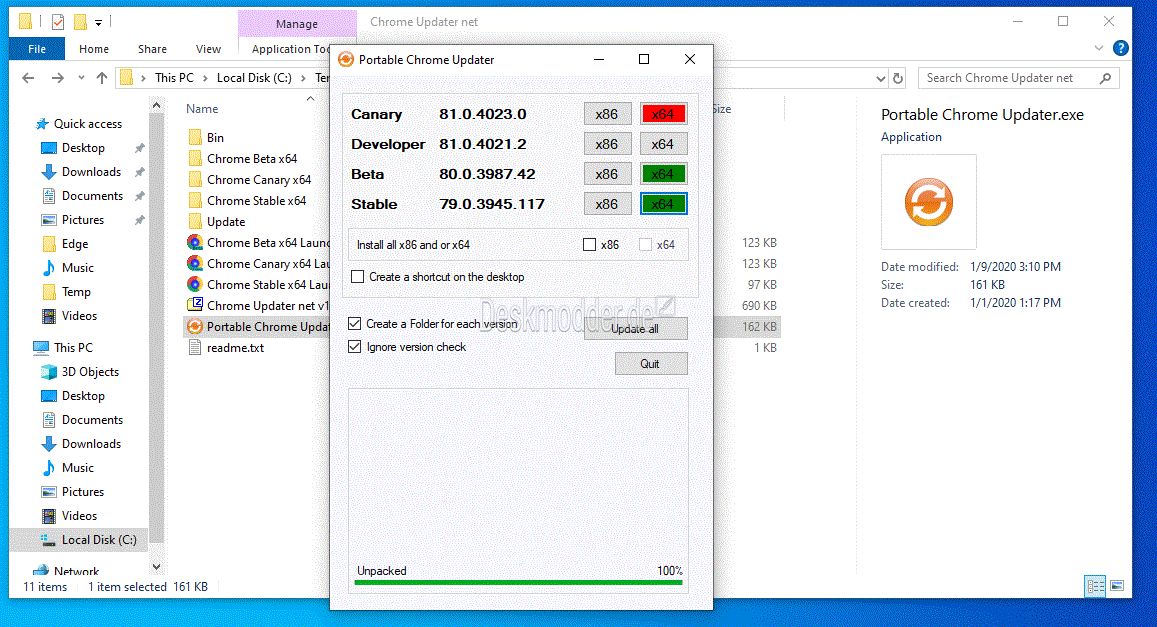Screen dimensions: 1157x627
Task: Install Canary x86 version
Action: [x=607, y=114]
